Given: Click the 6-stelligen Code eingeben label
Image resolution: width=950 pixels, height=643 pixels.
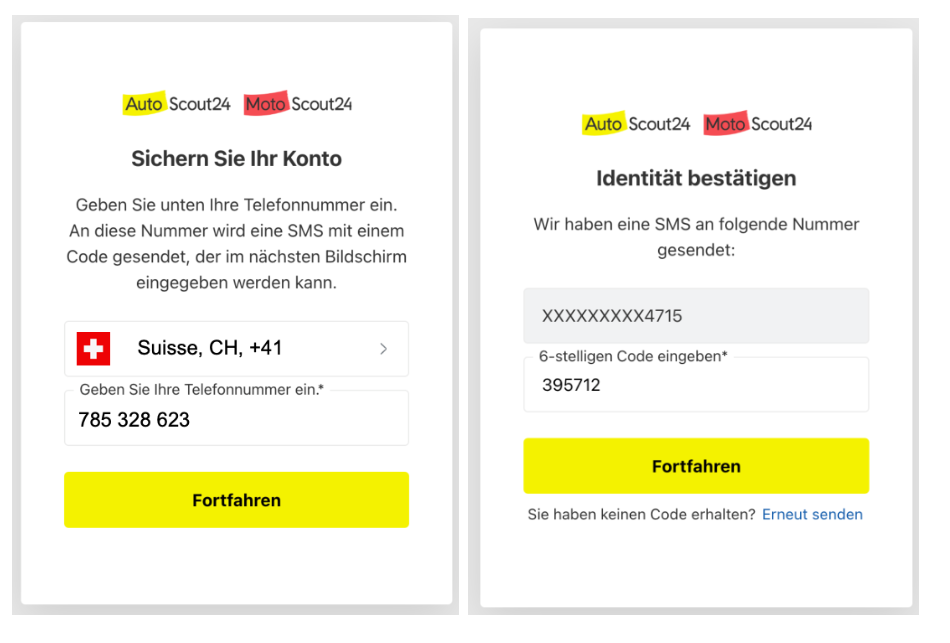Looking at the screenshot, I should pyautogui.click(x=633, y=356).
